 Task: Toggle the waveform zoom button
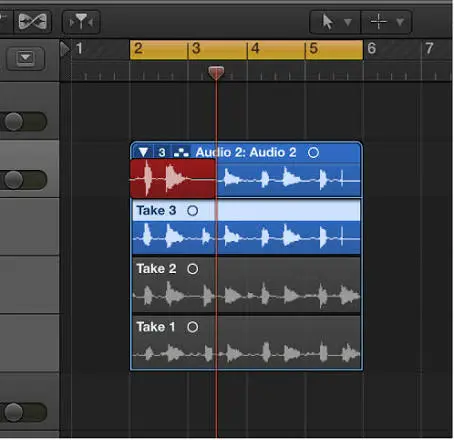tap(32, 22)
